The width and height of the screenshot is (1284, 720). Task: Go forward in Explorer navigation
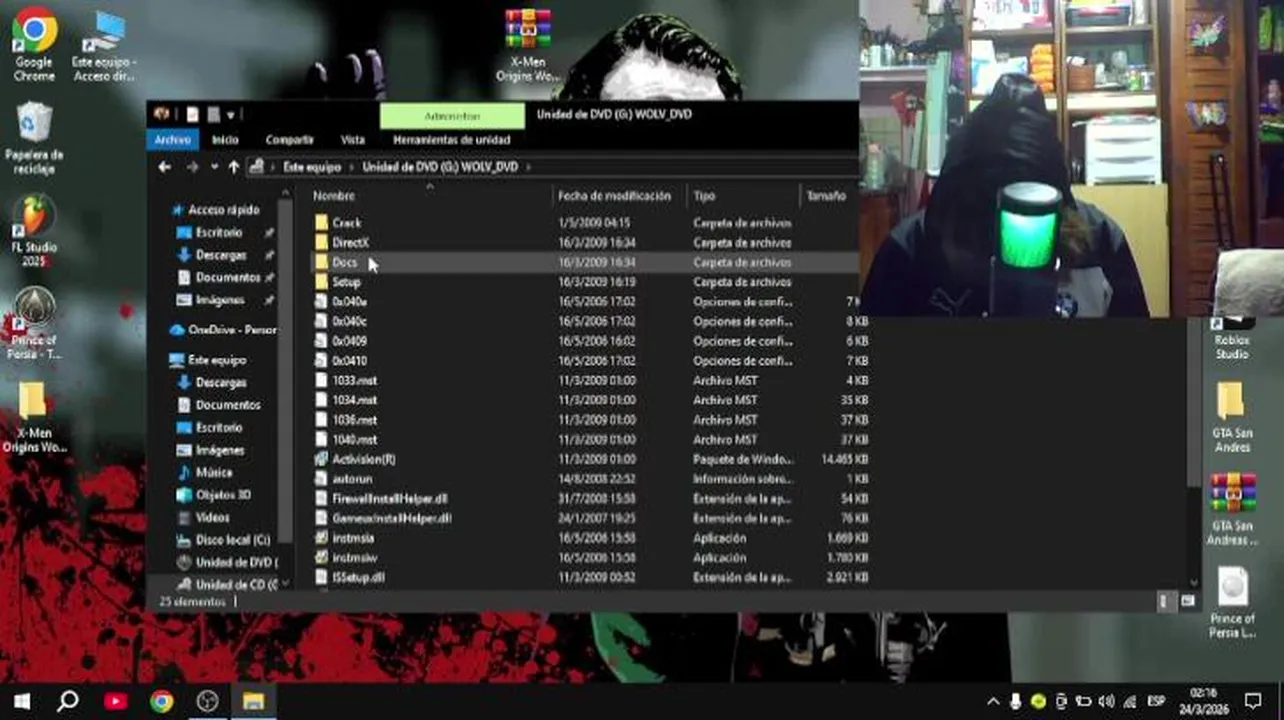click(192, 167)
